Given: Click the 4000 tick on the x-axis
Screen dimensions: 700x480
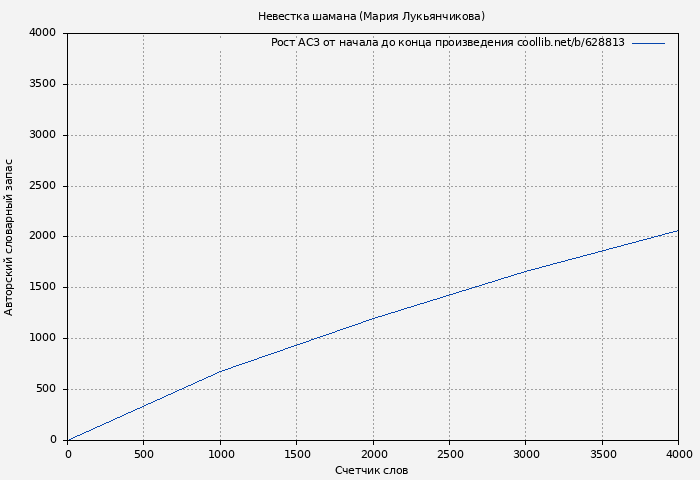Looking at the screenshot, I should click(x=678, y=454).
